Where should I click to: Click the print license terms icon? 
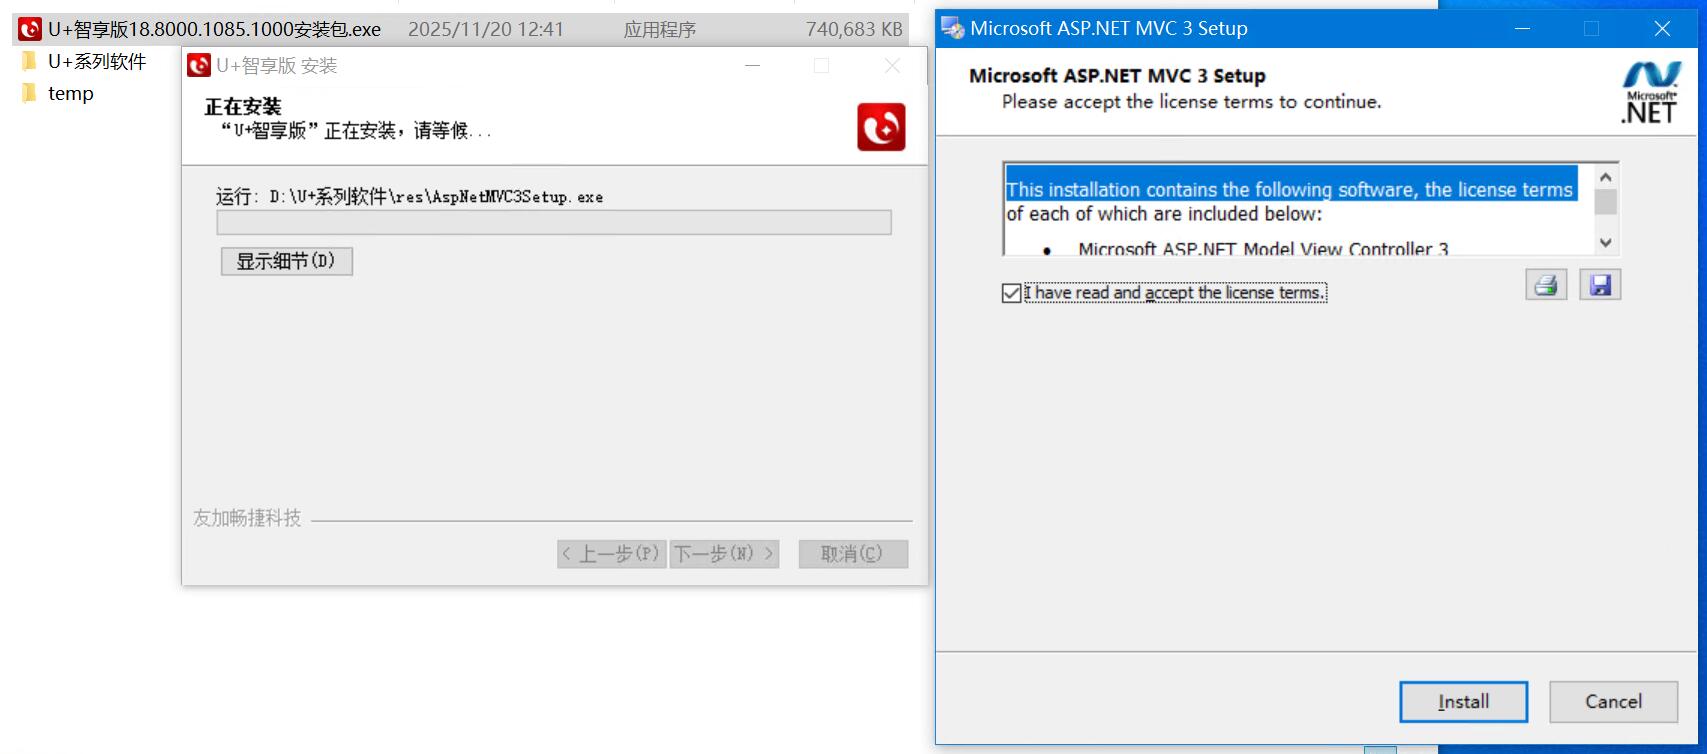click(1545, 285)
